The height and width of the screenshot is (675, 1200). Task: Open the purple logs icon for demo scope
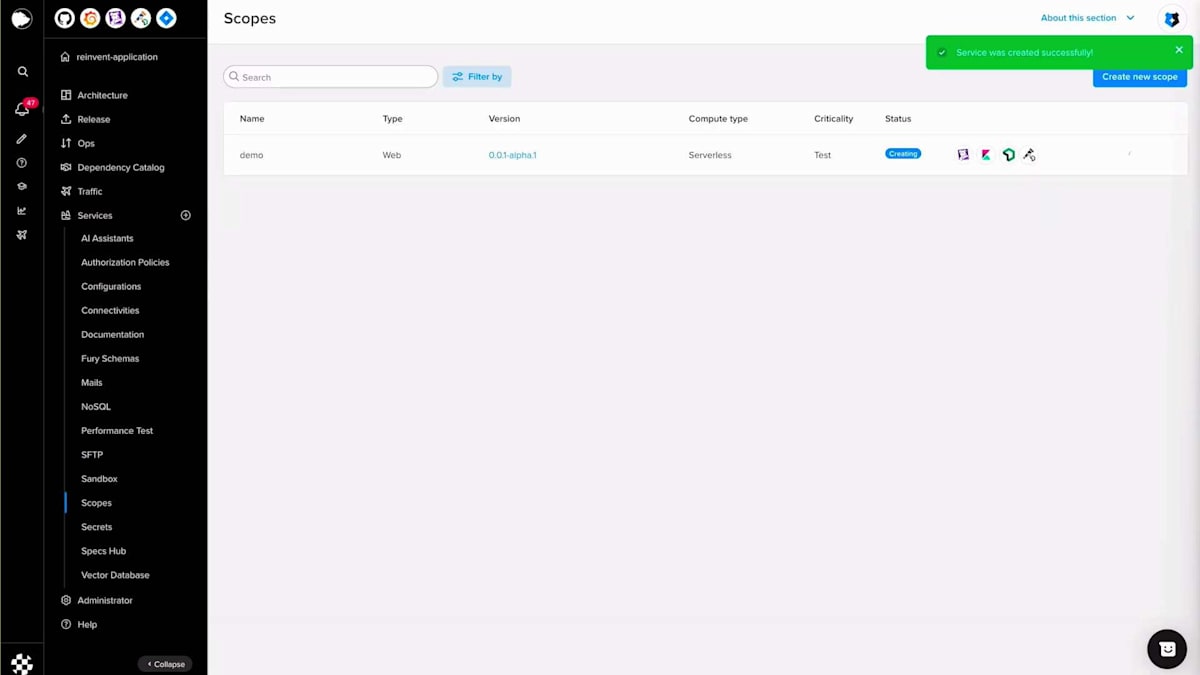pos(963,155)
